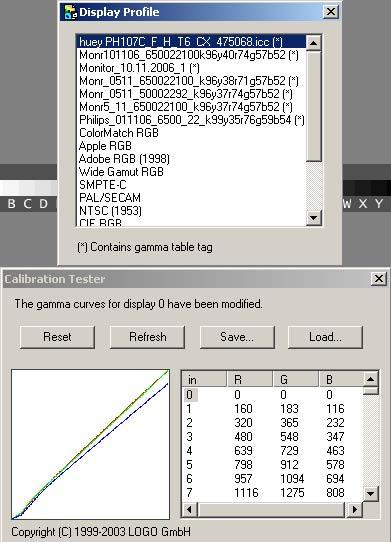Click the R value 639 cell

(x=243, y=451)
